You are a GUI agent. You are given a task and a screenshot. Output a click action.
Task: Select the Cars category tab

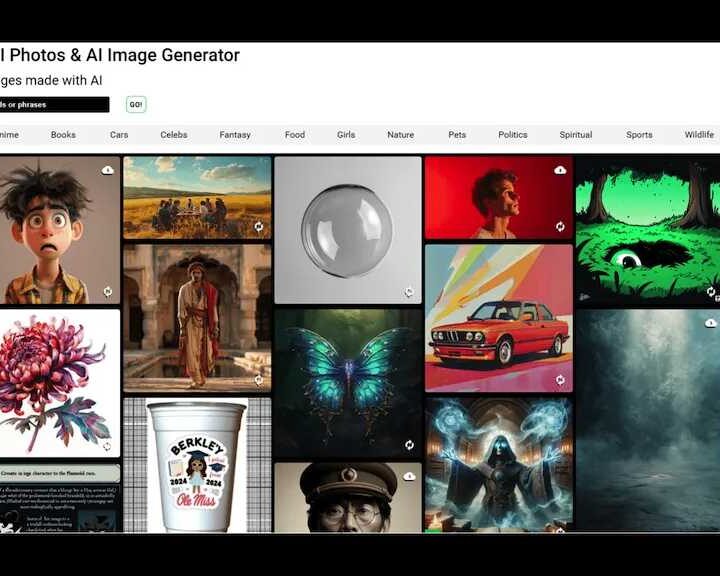click(x=119, y=135)
